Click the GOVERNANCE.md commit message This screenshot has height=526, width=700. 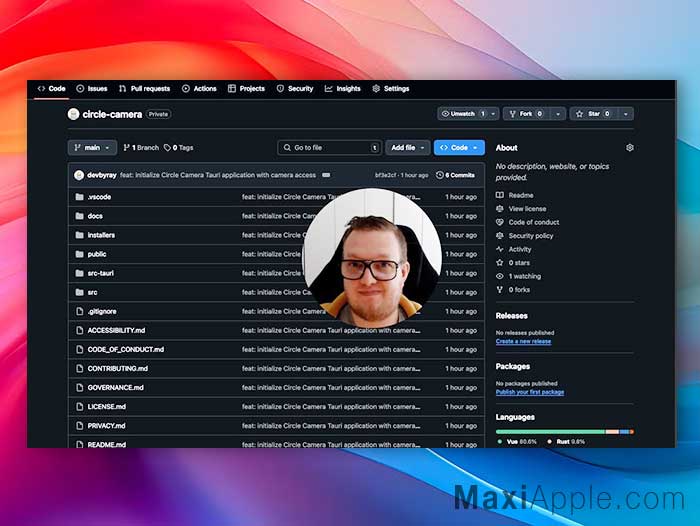pos(331,388)
